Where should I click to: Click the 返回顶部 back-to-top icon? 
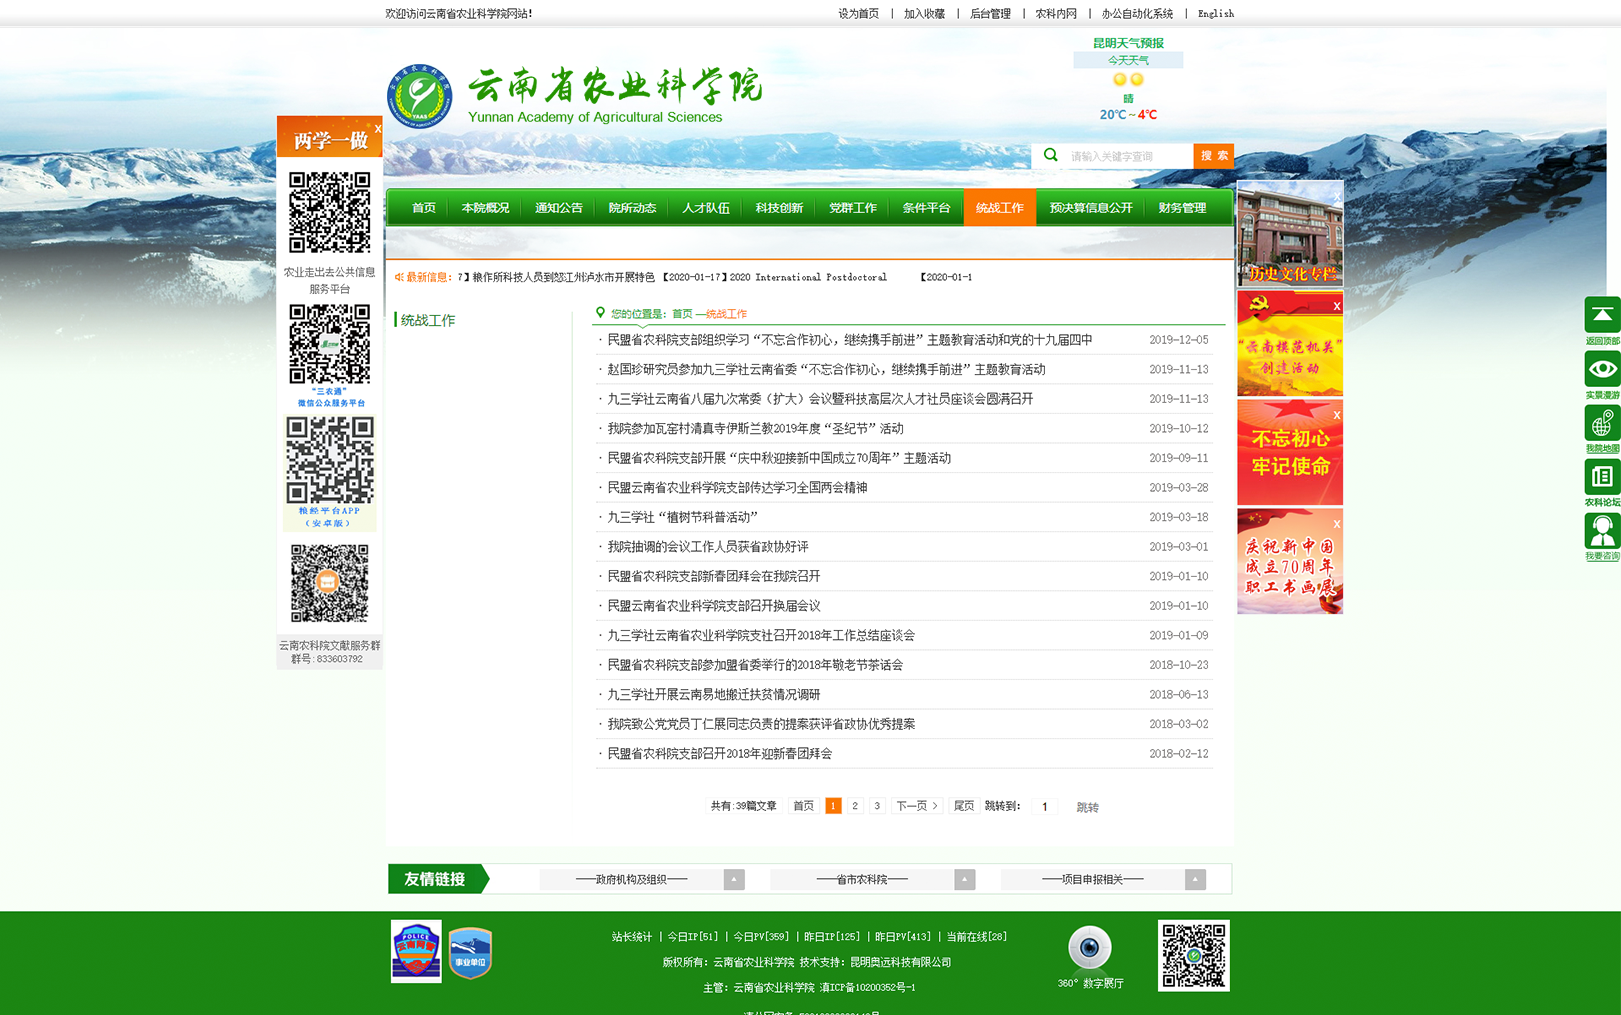pyautogui.click(x=1601, y=316)
